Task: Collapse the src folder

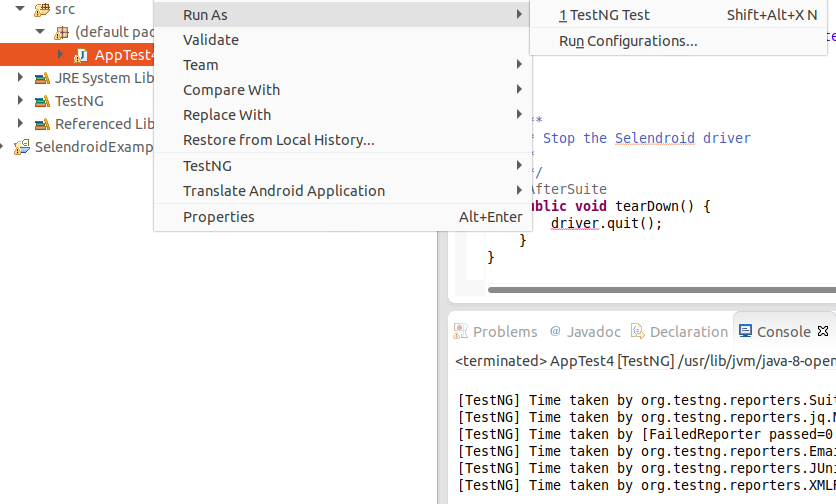Action: pyautogui.click(x=20, y=9)
